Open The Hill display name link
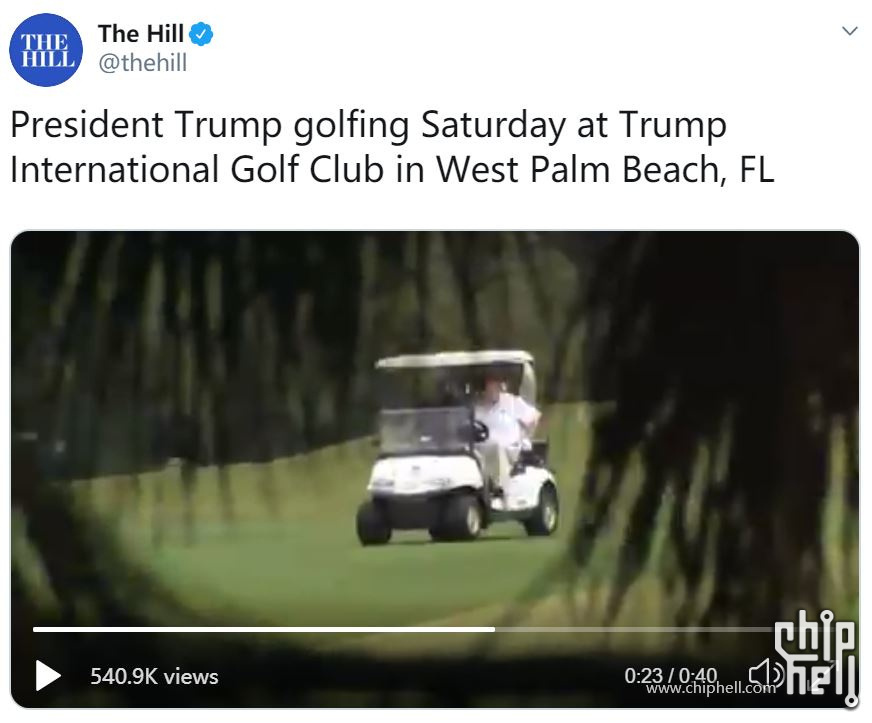Viewport: 872px width, 723px height. (141, 34)
